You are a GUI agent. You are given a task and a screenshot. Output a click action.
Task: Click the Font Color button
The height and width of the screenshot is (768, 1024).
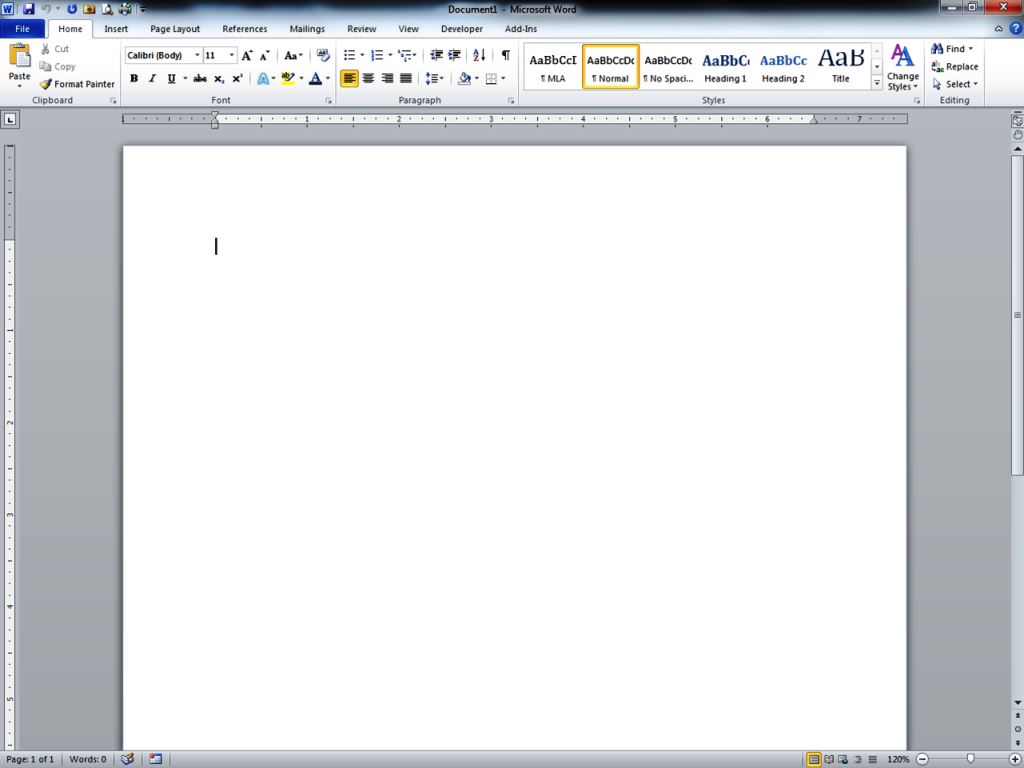(x=315, y=78)
